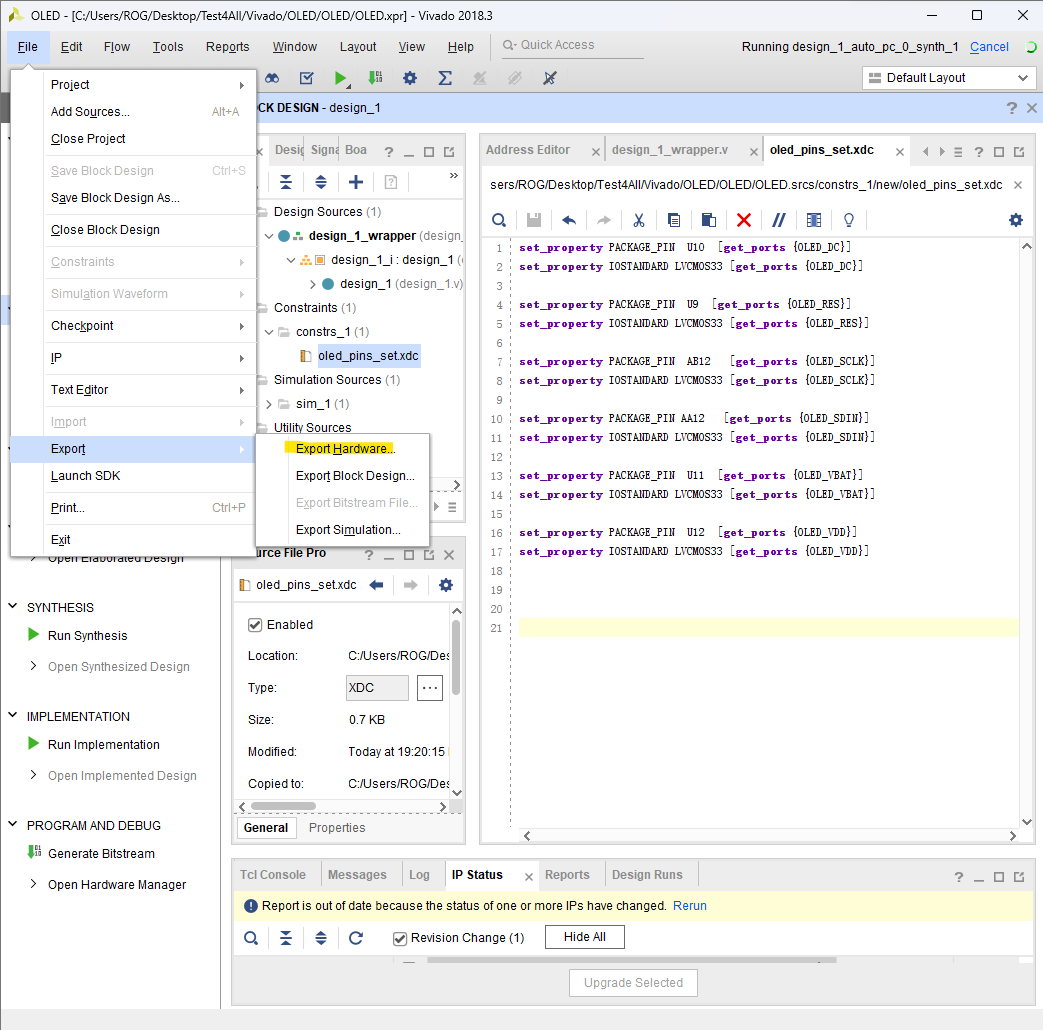
Task: Click the XDC Type input field
Action: 377,687
